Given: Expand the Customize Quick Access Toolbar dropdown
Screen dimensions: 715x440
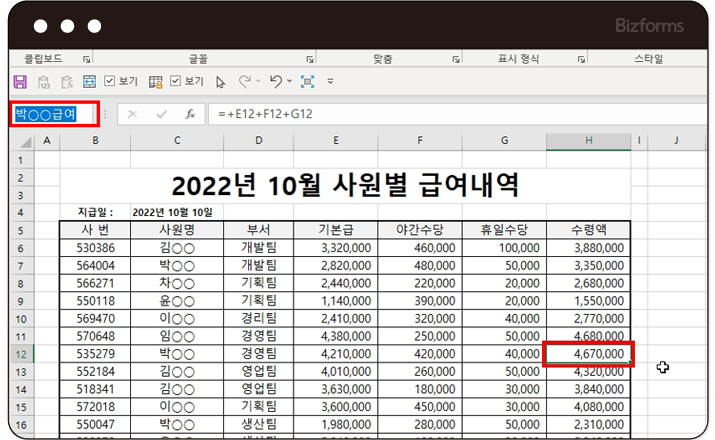Looking at the screenshot, I should 331,81.
